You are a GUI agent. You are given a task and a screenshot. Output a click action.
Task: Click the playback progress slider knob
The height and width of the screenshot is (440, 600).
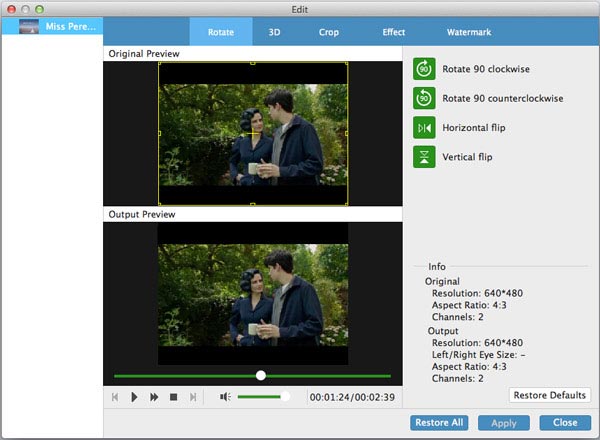[261, 375]
